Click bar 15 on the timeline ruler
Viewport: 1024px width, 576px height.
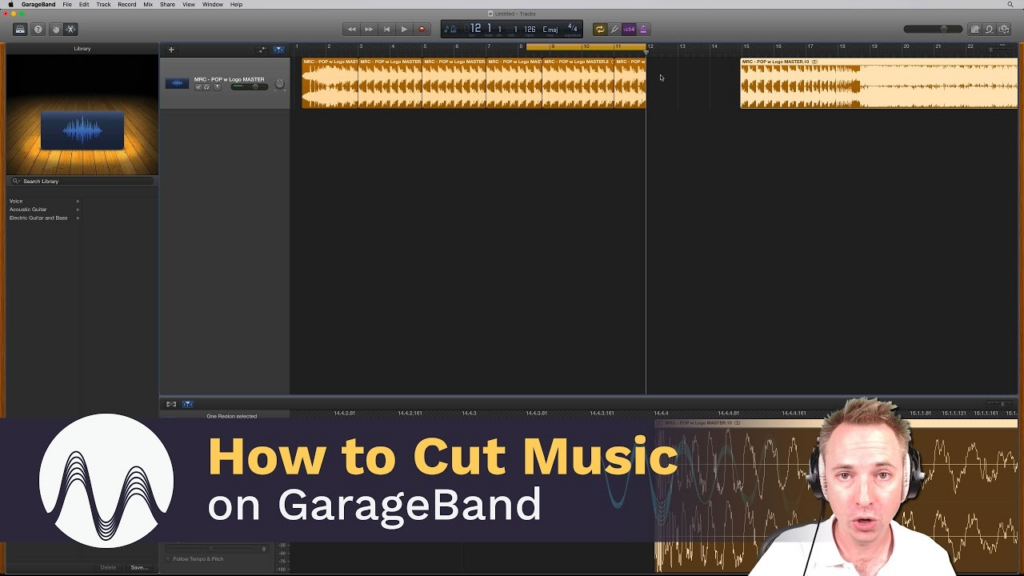click(746, 47)
